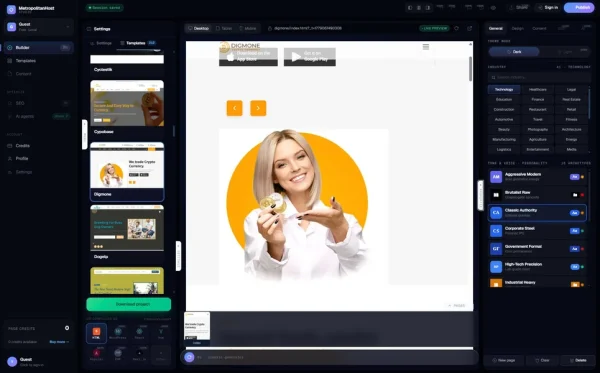The height and width of the screenshot is (373, 600).
Task: Click the eye preview icon in top bar
Action: [493, 8]
